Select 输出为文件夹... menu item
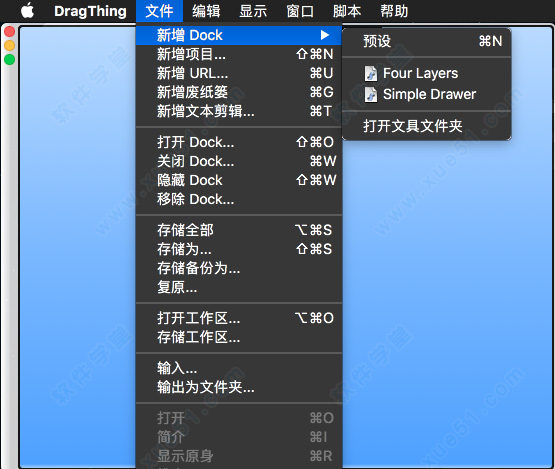Viewport: 555px width, 469px height. click(239, 388)
